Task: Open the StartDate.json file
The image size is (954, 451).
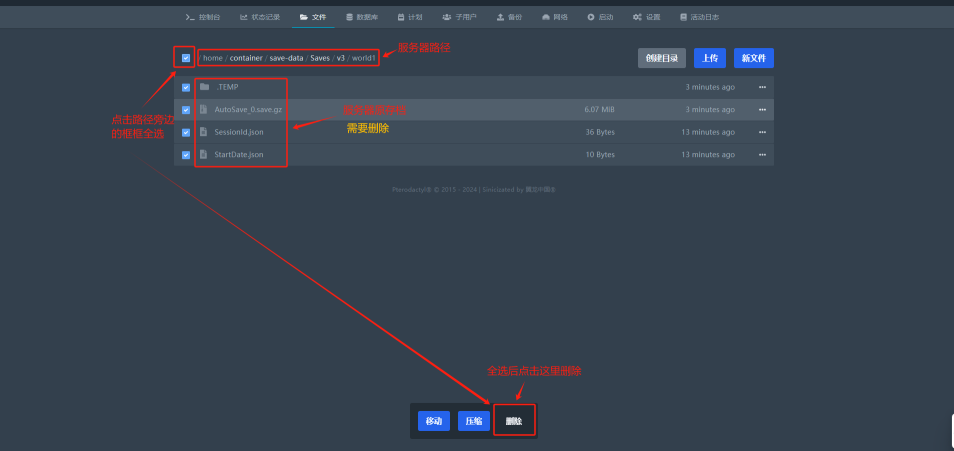Action: [x=239, y=155]
